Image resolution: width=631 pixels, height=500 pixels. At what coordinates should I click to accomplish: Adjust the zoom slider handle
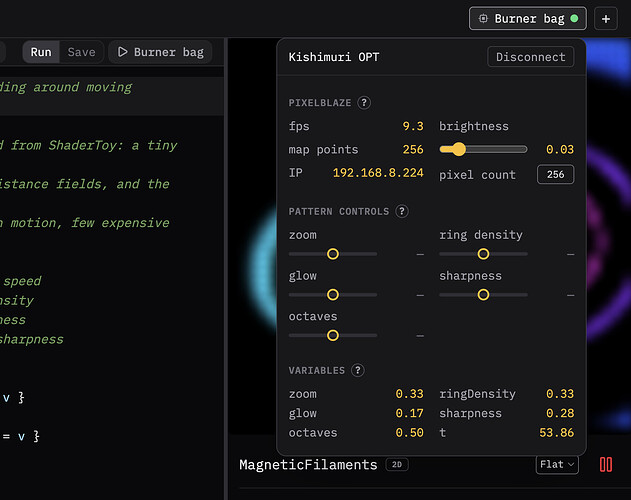(x=333, y=254)
